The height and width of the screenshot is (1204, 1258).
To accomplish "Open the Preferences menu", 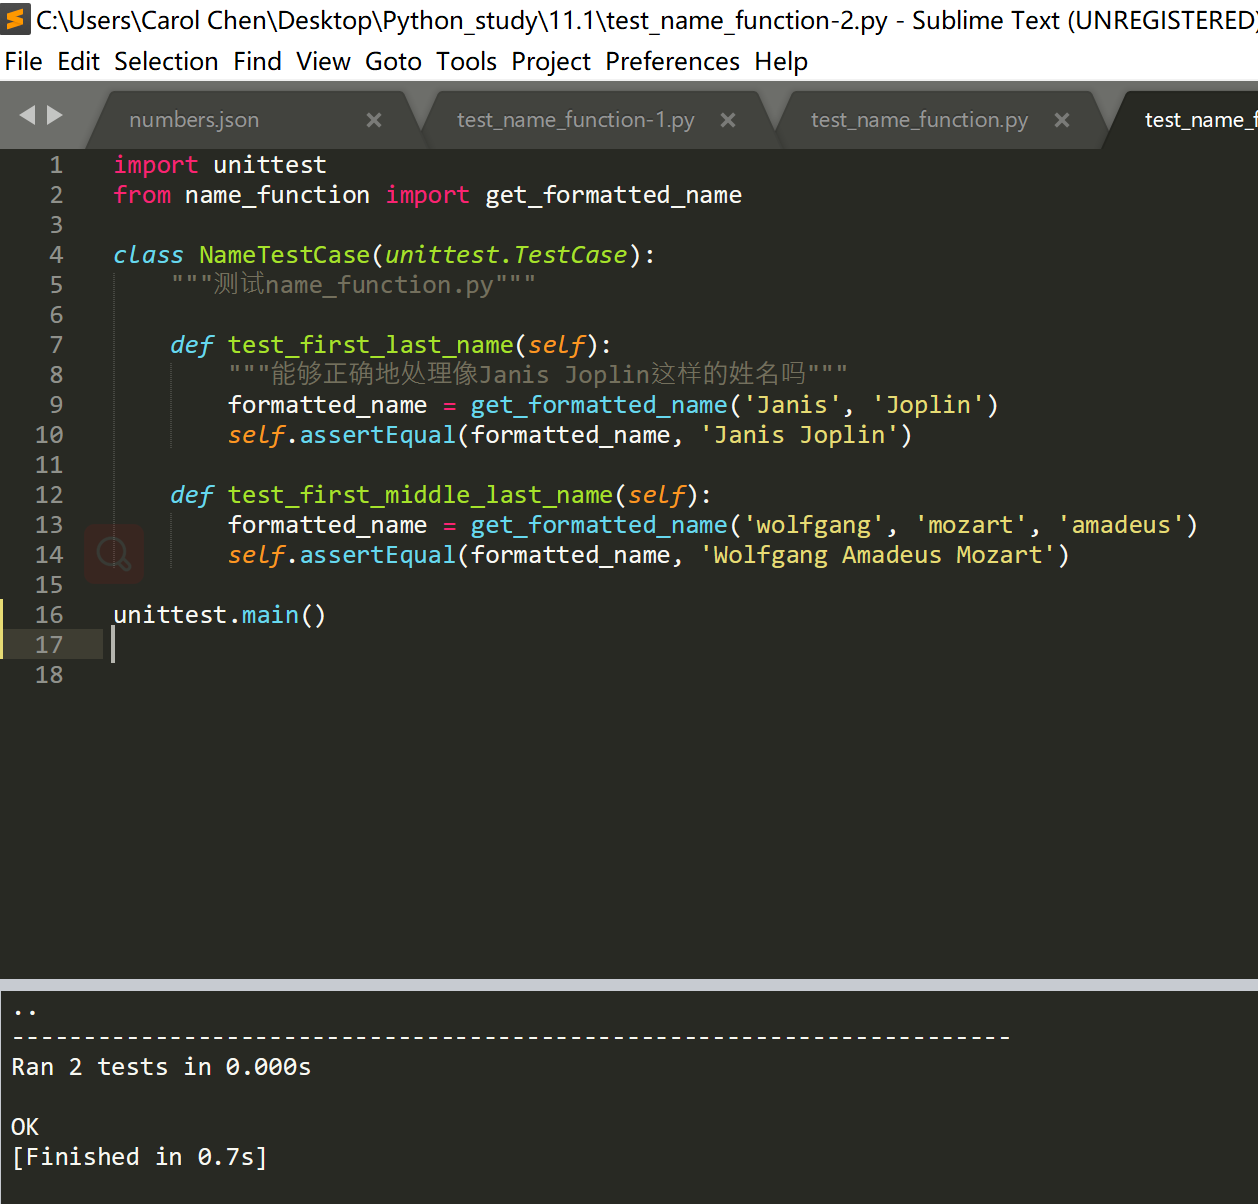I will pyautogui.click(x=673, y=62).
